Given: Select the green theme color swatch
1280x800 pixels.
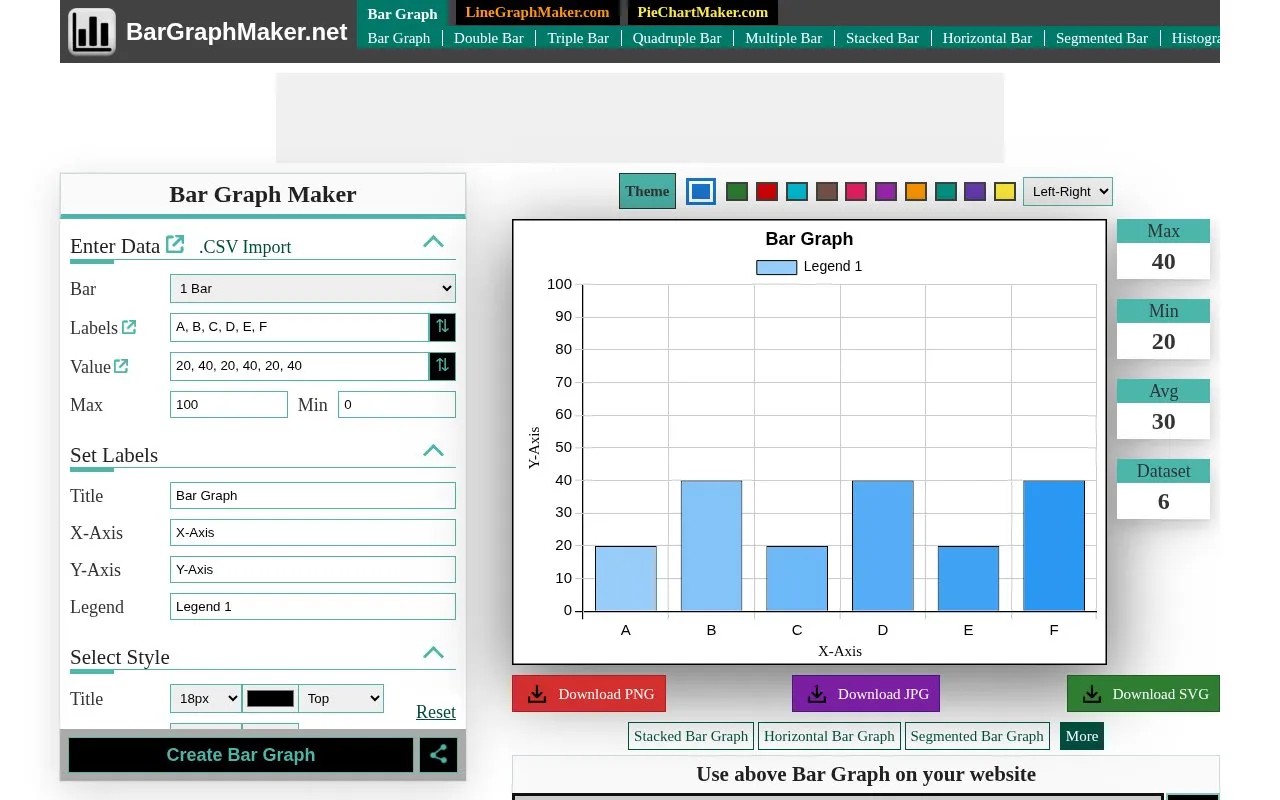Looking at the screenshot, I should coord(737,191).
